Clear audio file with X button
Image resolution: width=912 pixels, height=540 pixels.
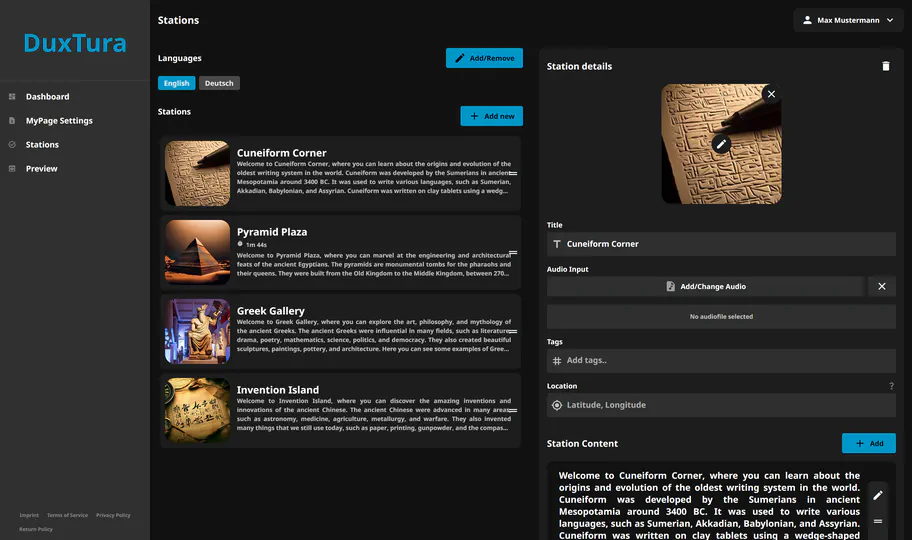[x=881, y=286]
